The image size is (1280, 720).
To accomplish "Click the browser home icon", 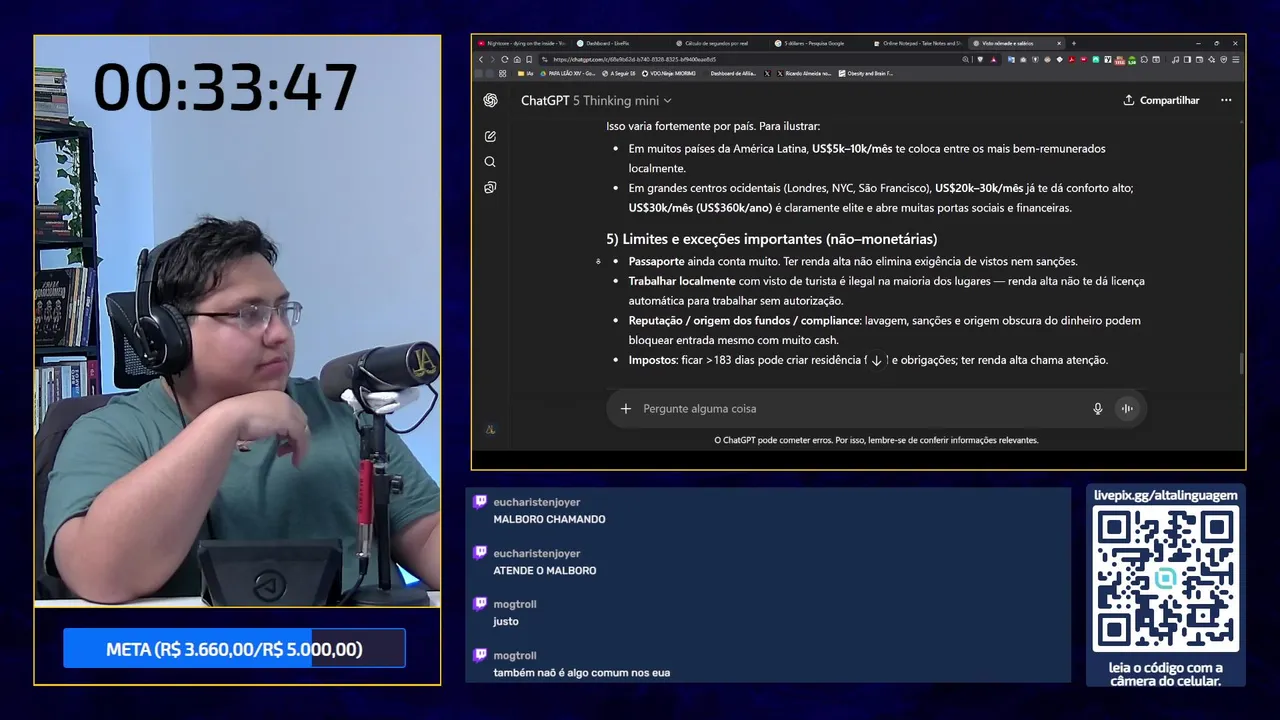I will pyautogui.click(x=517, y=59).
